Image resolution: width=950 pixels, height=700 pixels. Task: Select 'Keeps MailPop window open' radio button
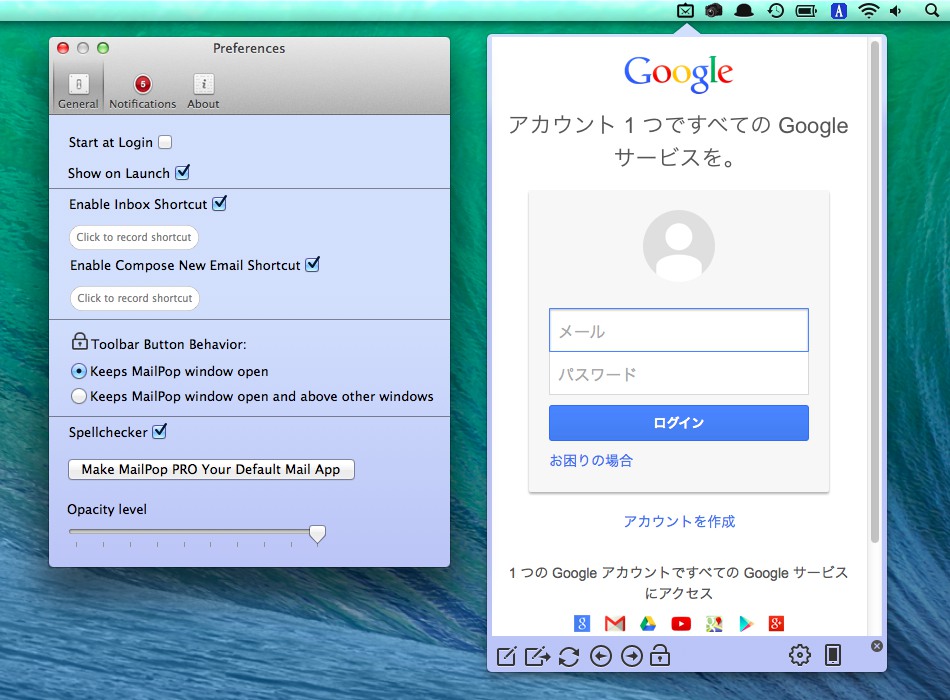[x=79, y=371]
